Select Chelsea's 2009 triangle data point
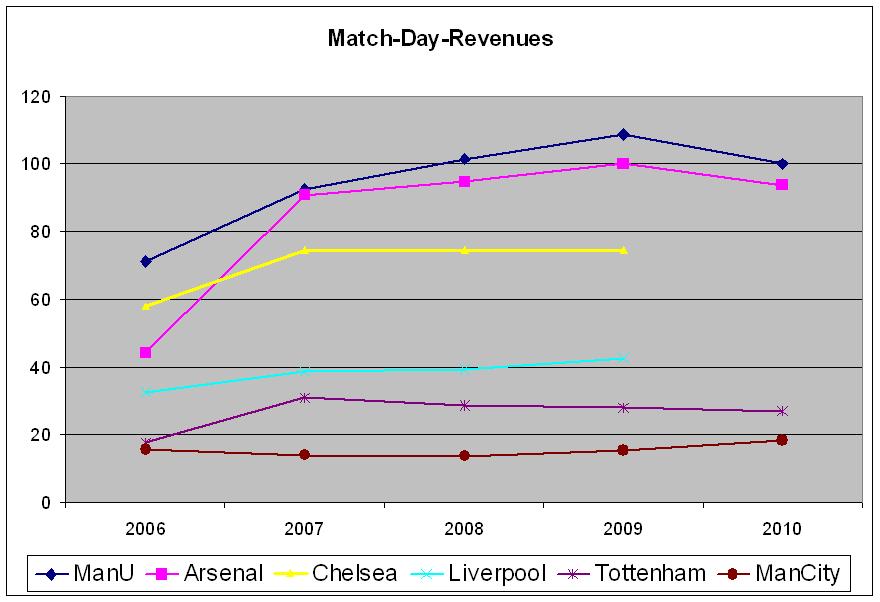The height and width of the screenshot is (602, 880). point(623,250)
